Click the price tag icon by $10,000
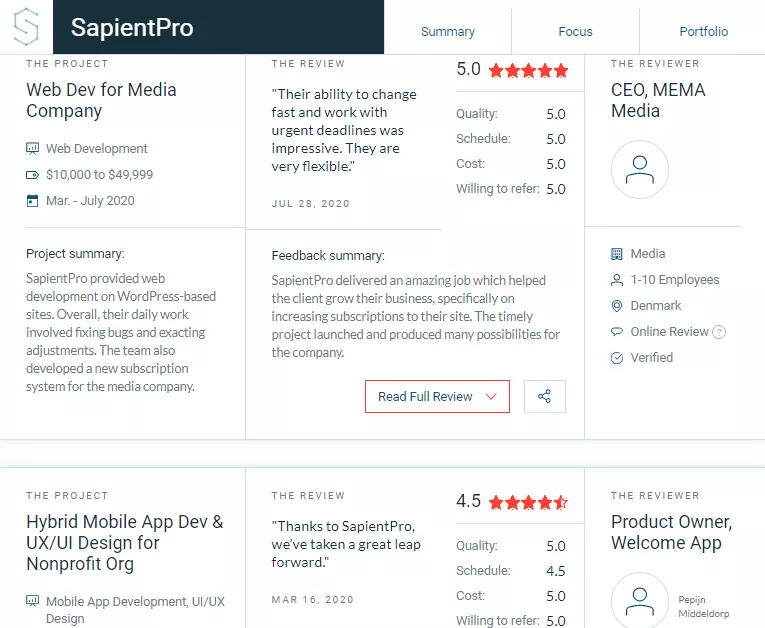Screen dimensions: 765x628 [32, 175]
